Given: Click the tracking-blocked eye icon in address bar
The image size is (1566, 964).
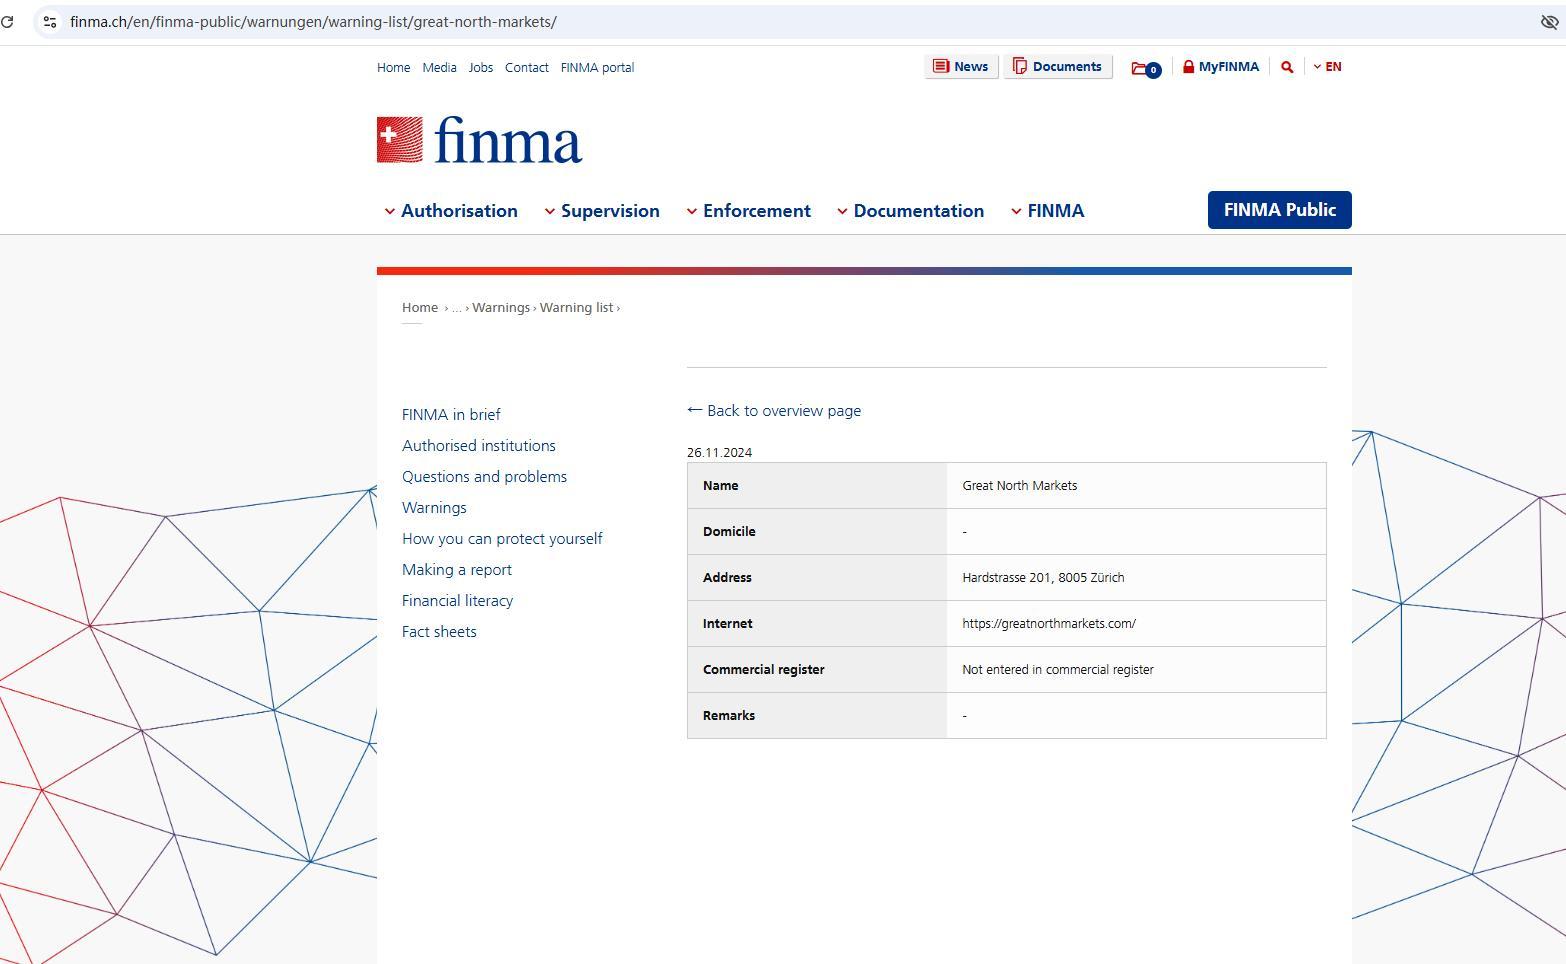Looking at the screenshot, I should click(x=1549, y=21).
